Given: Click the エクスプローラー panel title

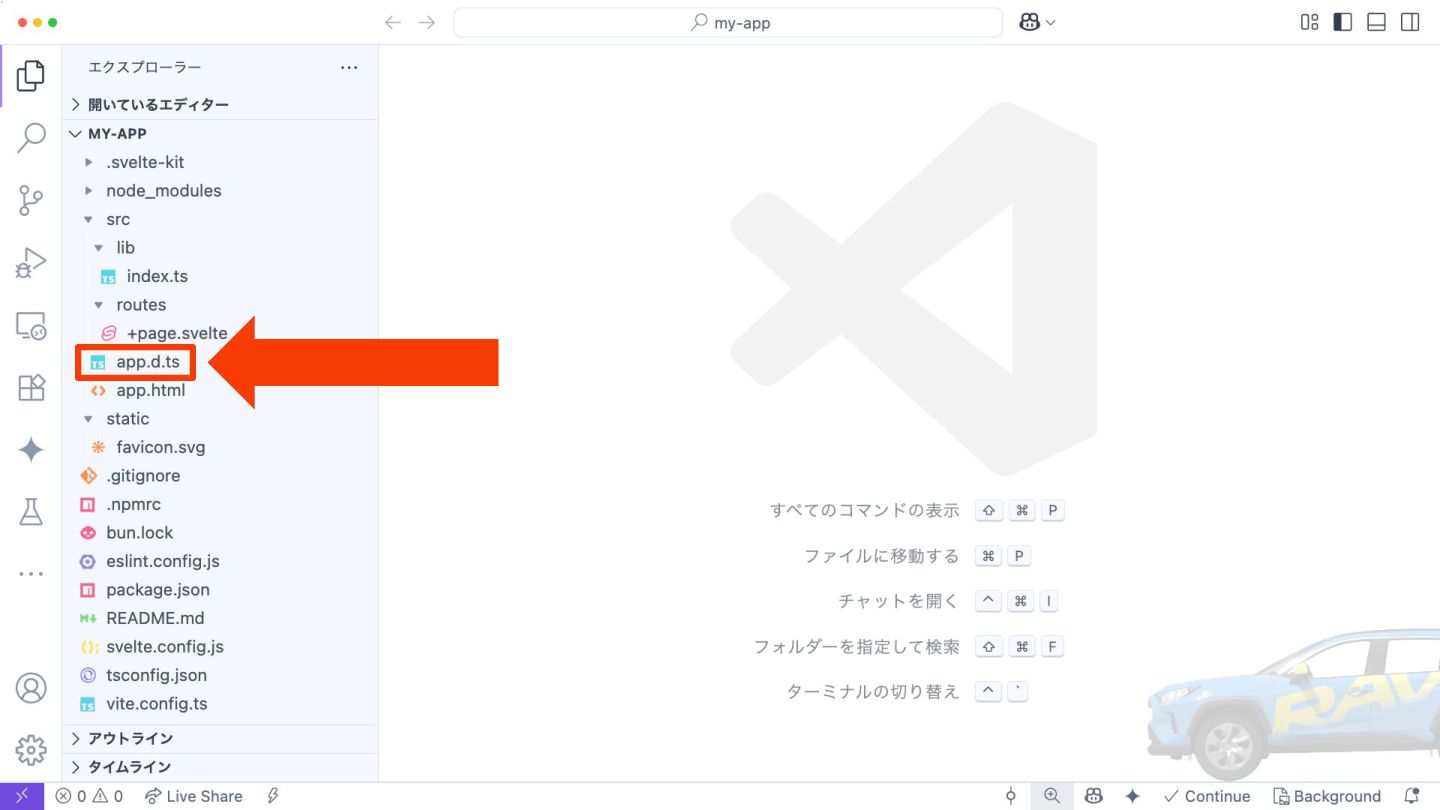Looking at the screenshot, I should point(145,67).
